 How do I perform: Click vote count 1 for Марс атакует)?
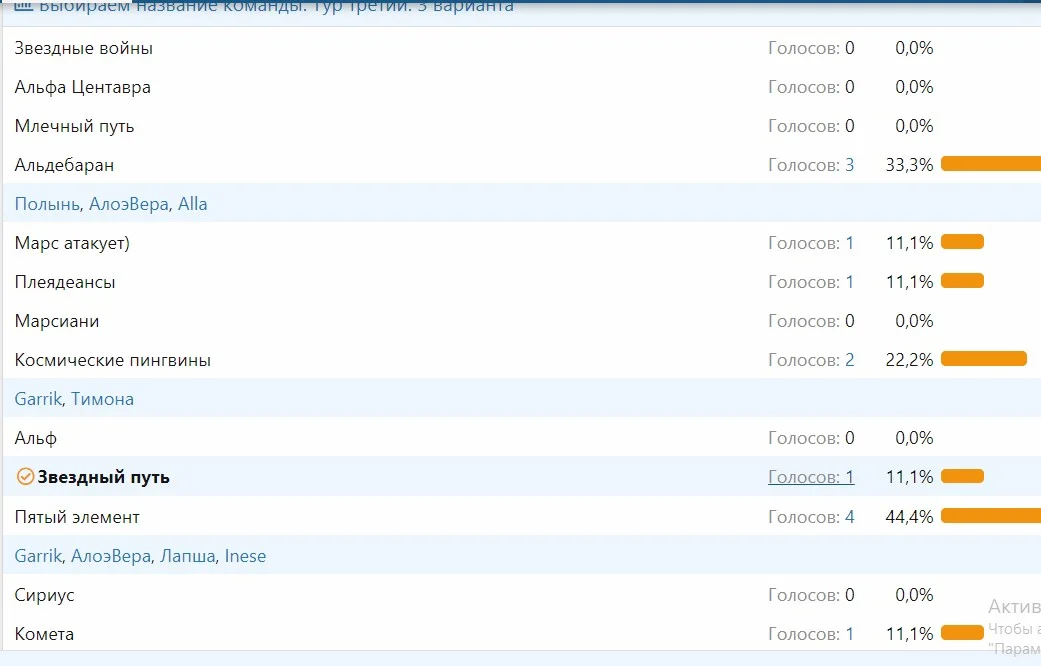[850, 243]
